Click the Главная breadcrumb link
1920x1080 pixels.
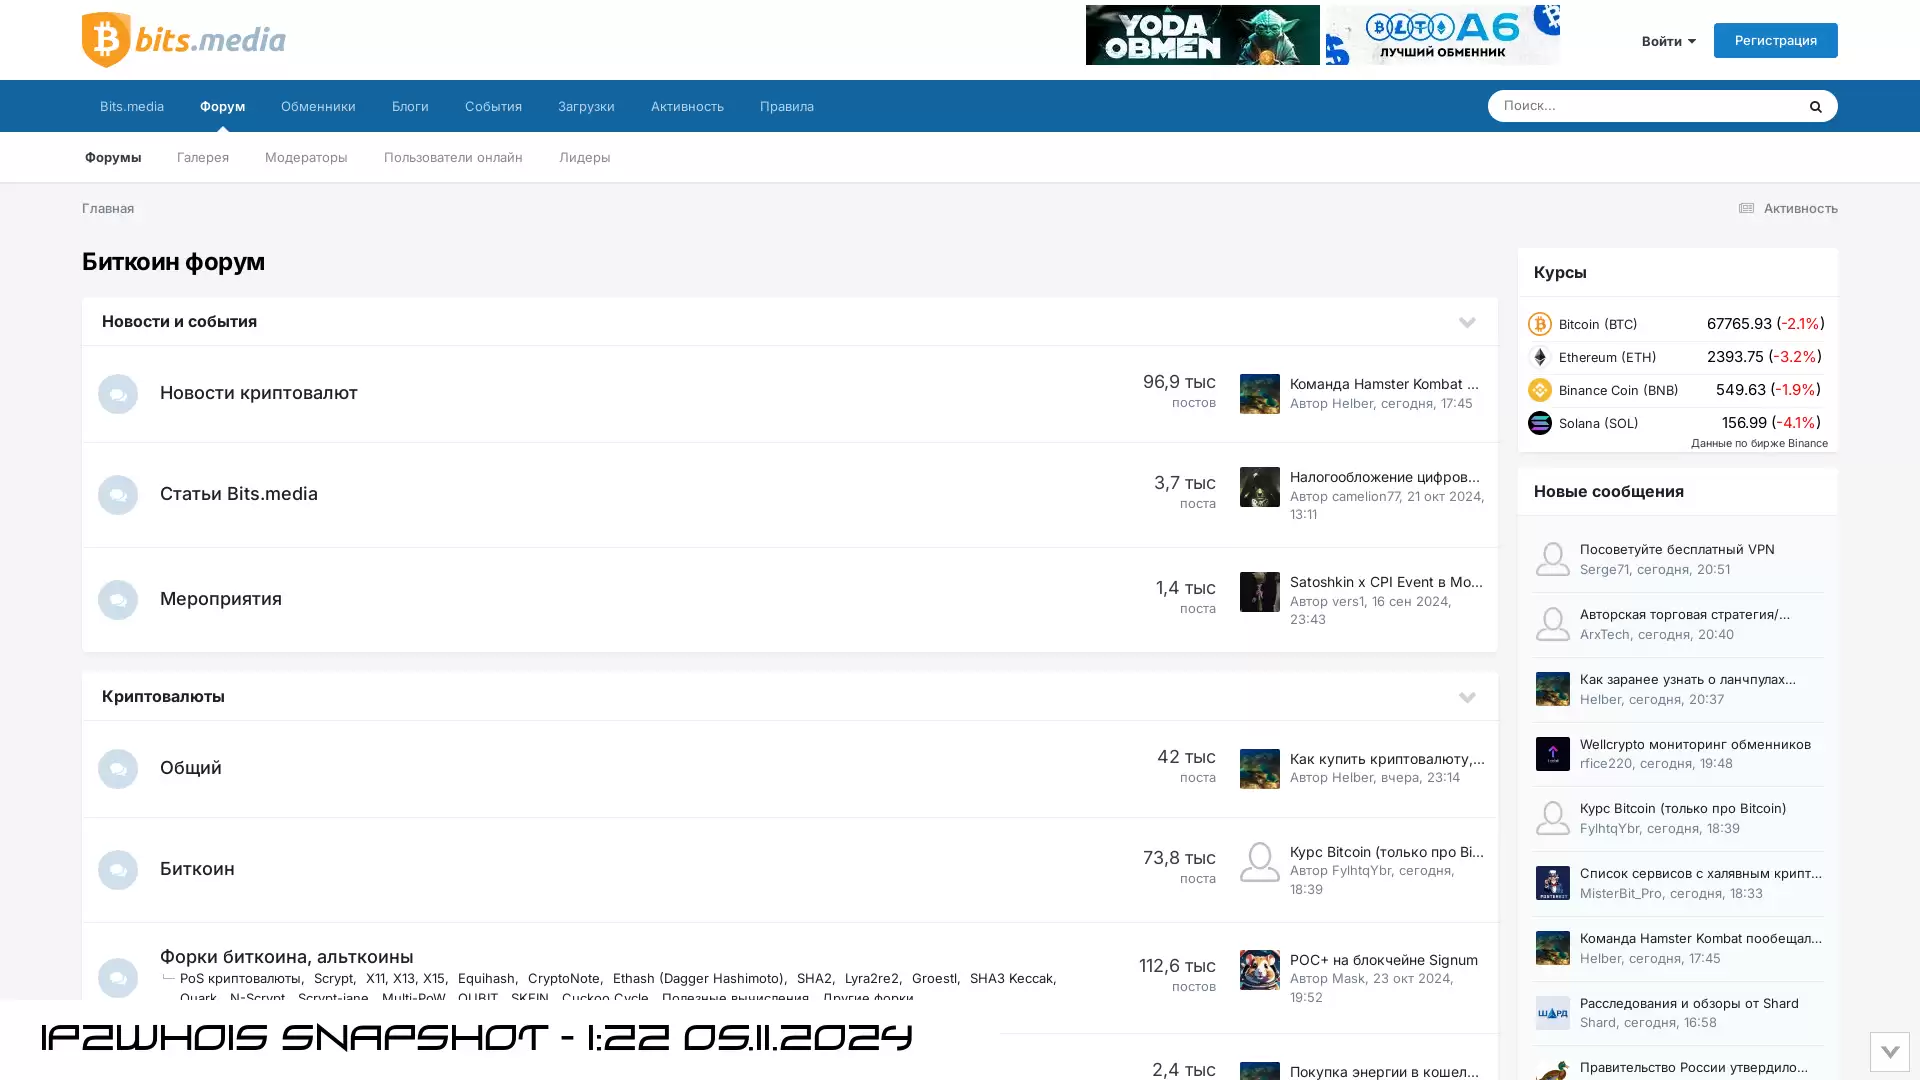tap(108, 208)
